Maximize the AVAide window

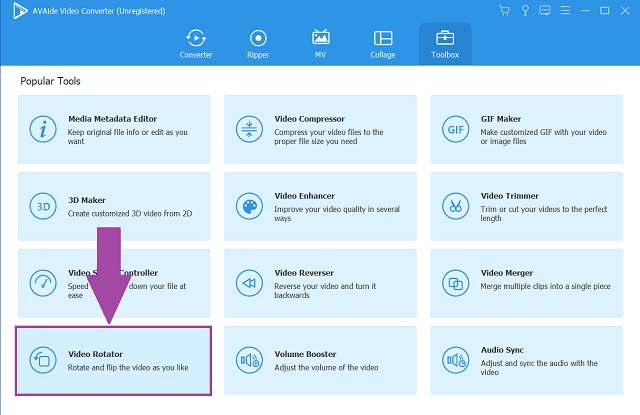coord(604,11)
